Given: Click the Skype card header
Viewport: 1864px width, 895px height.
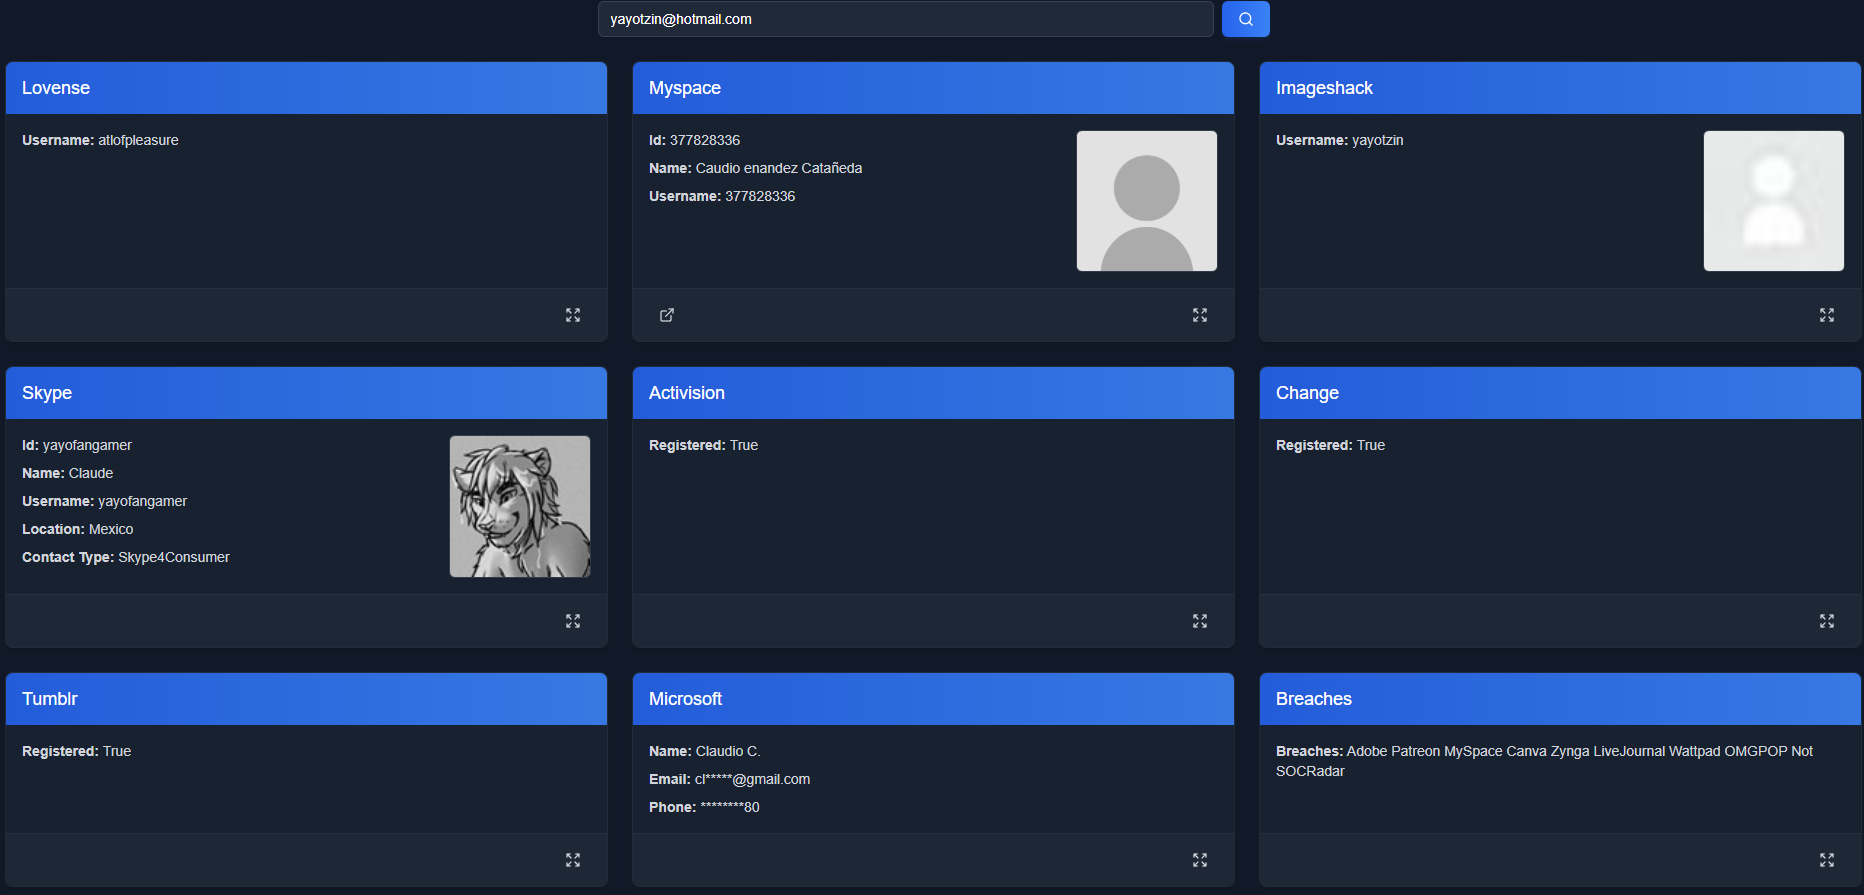Looking at the screenshot, I should pyautogui.click(x=306, y=393).
